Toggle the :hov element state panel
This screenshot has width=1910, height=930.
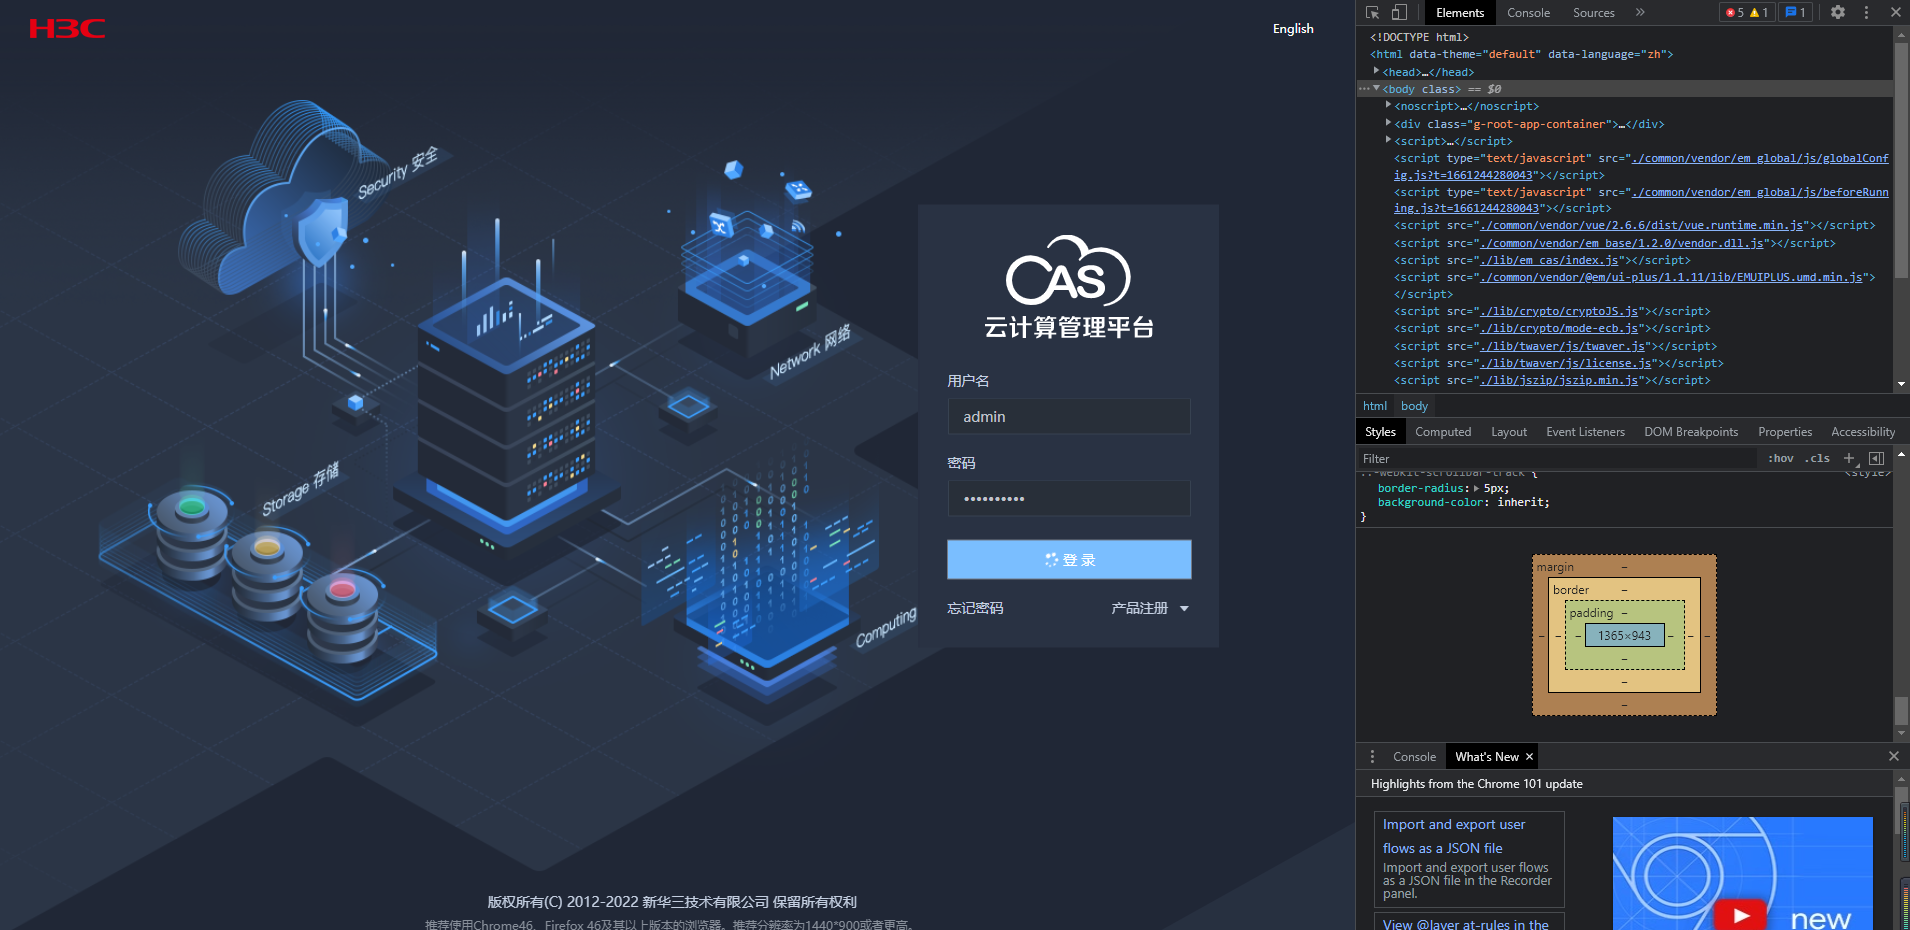1781,458
